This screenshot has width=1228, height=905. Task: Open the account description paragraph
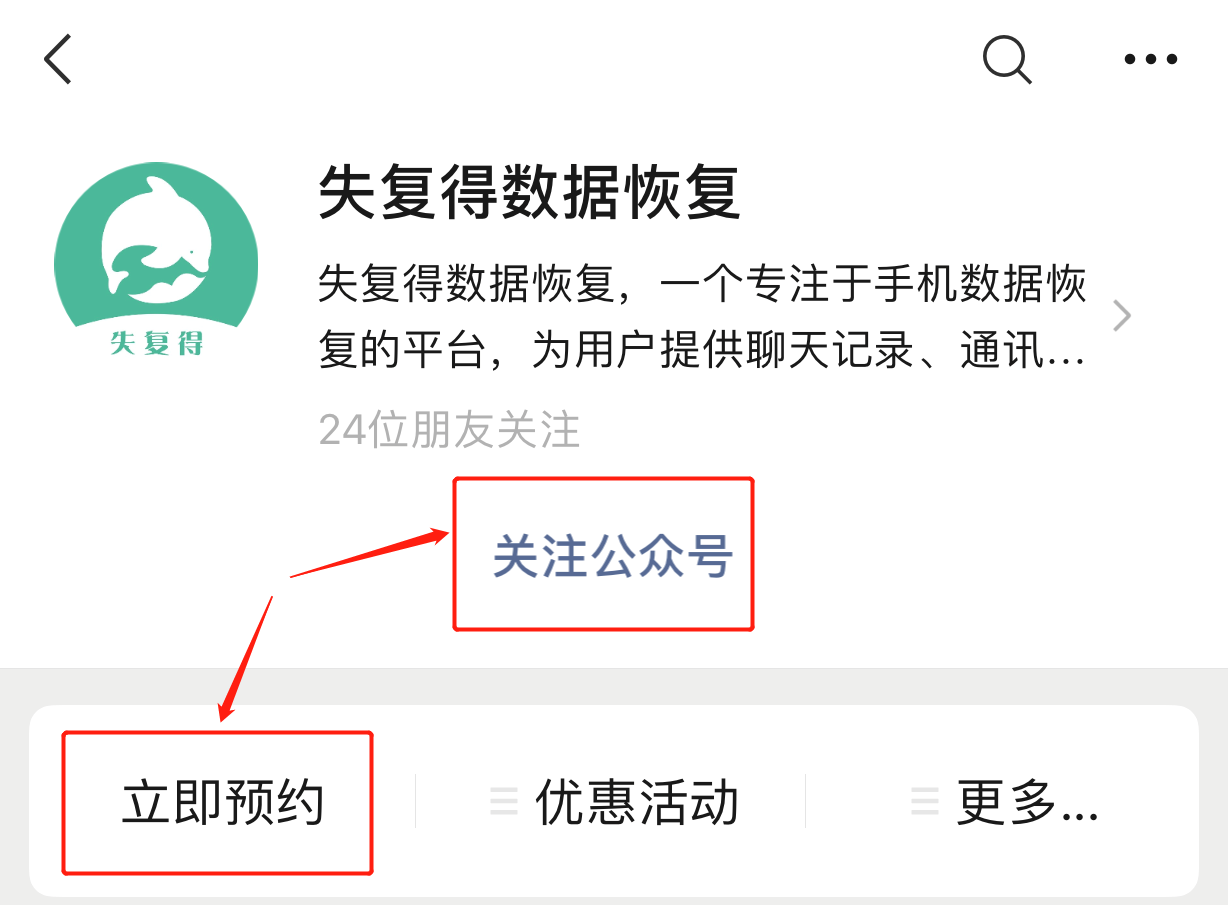pos(702,319)
